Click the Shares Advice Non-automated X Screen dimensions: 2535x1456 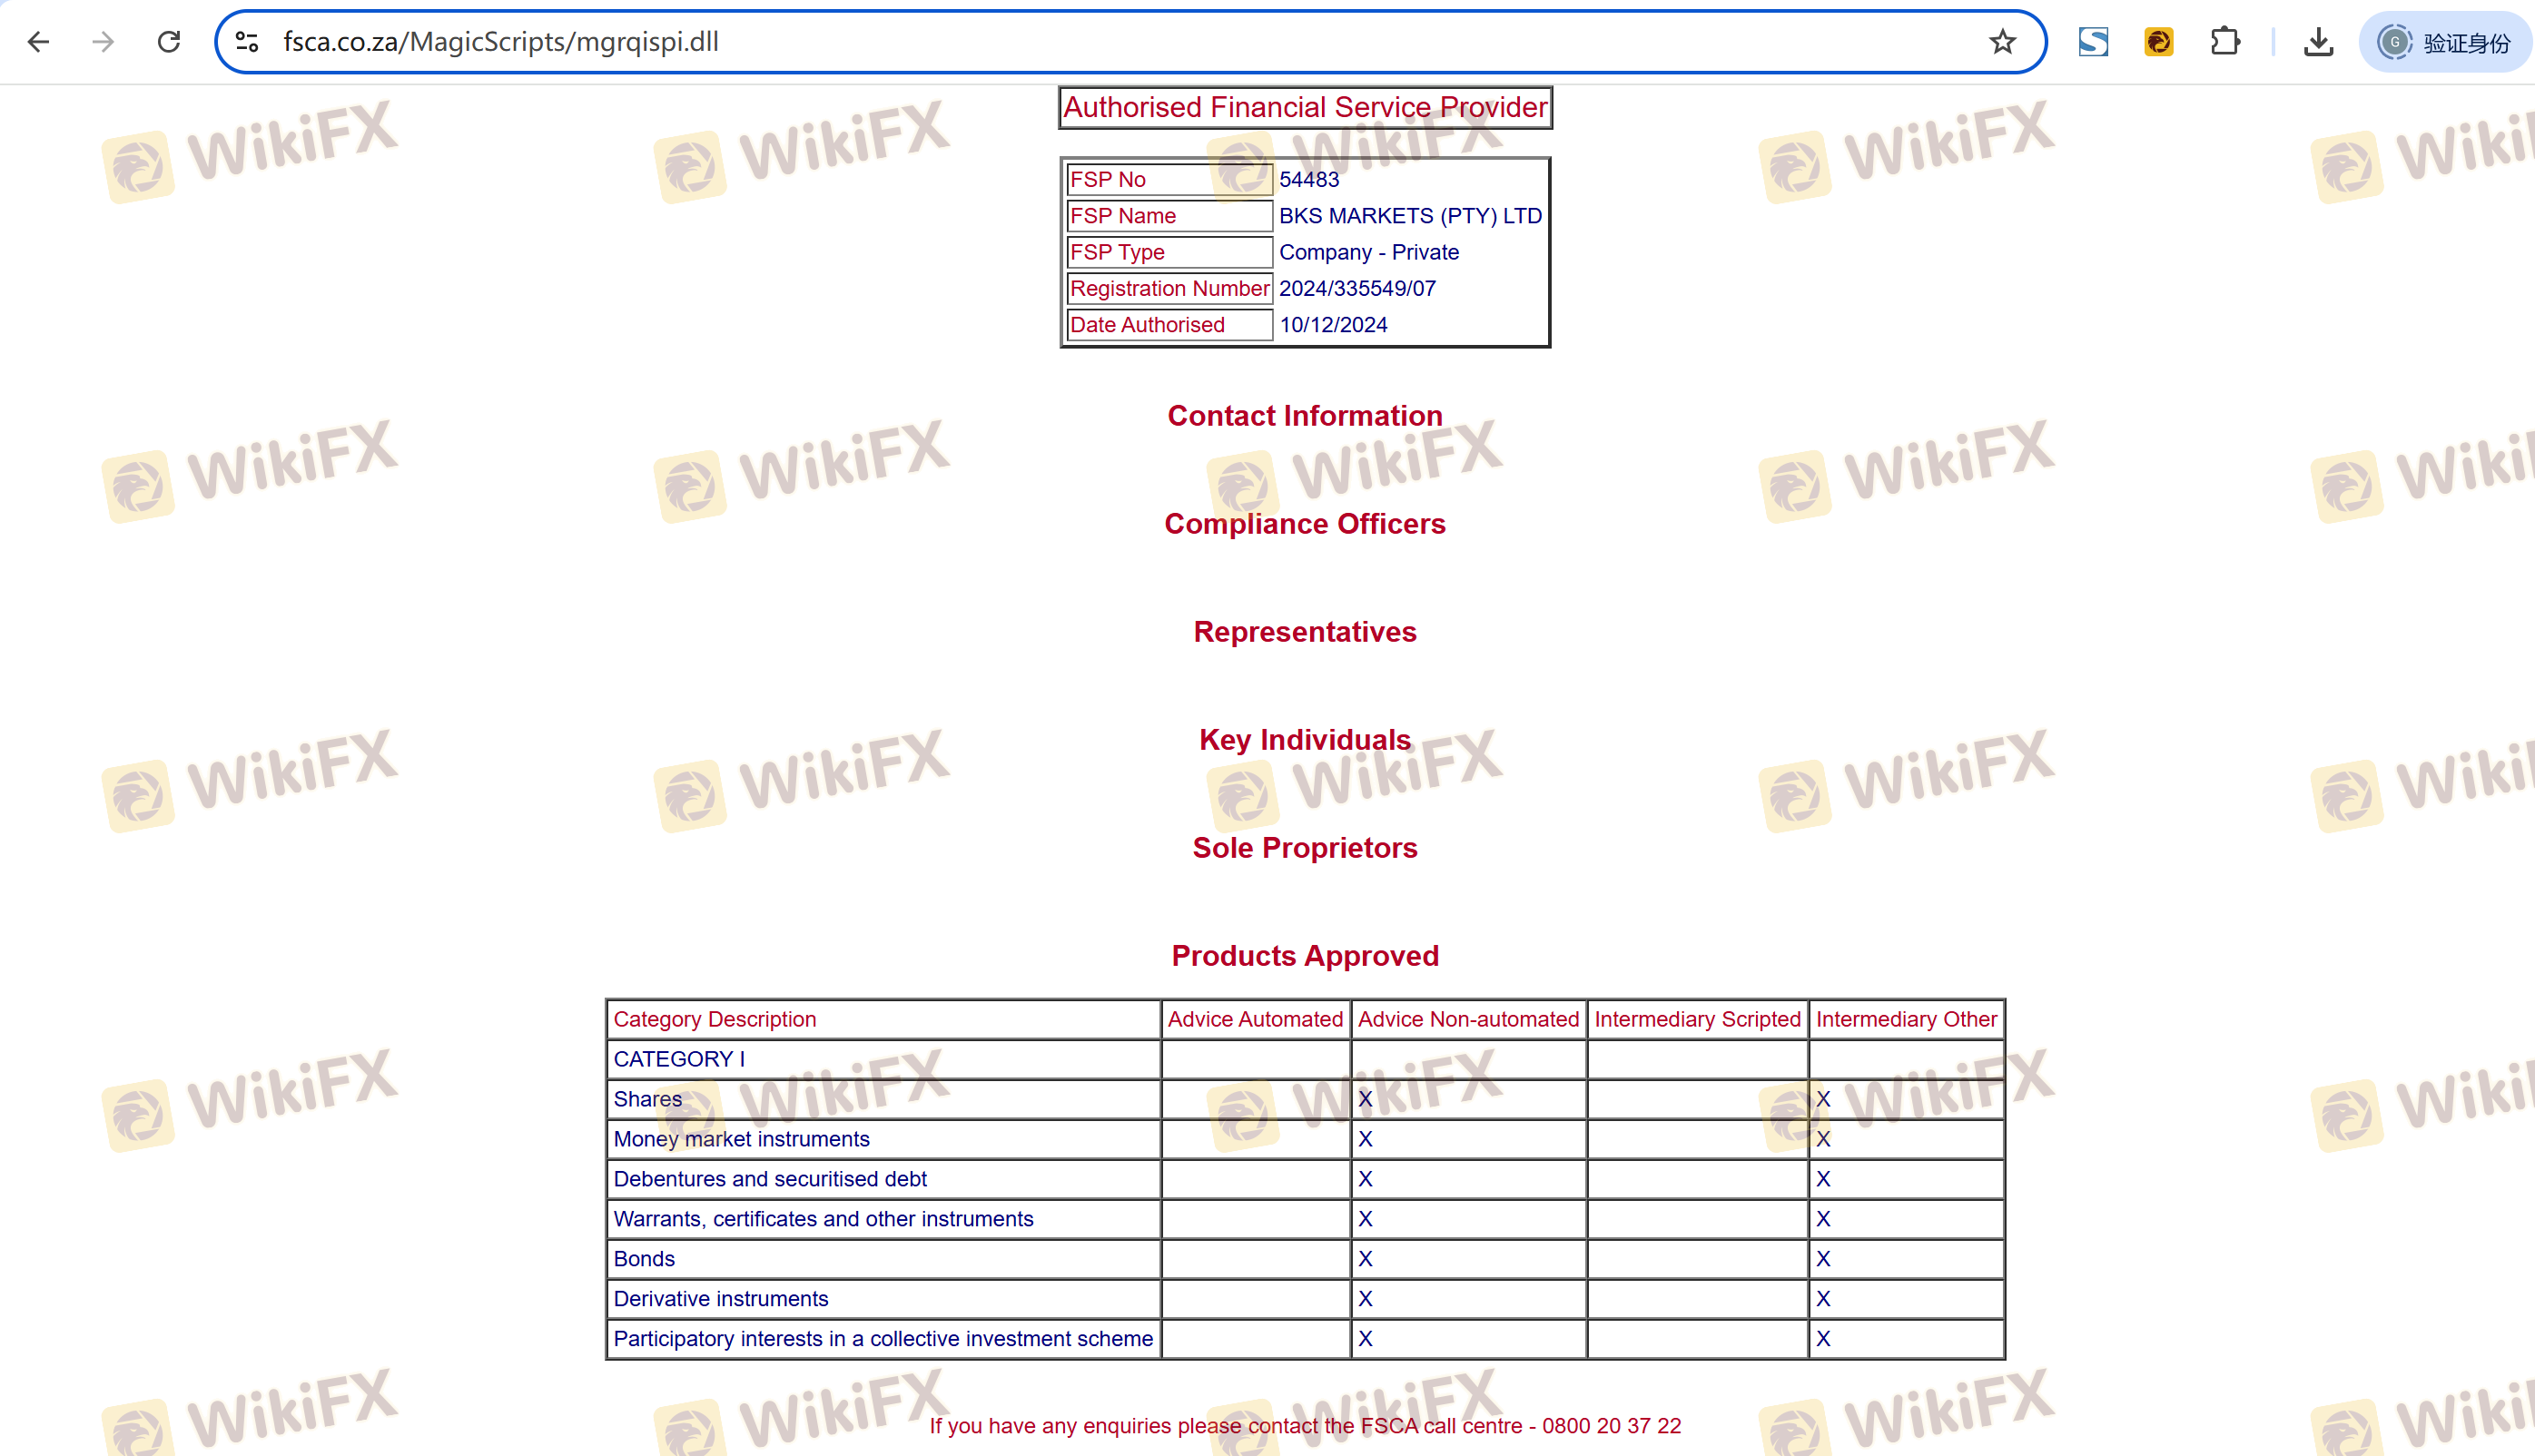(1365, 1099)
